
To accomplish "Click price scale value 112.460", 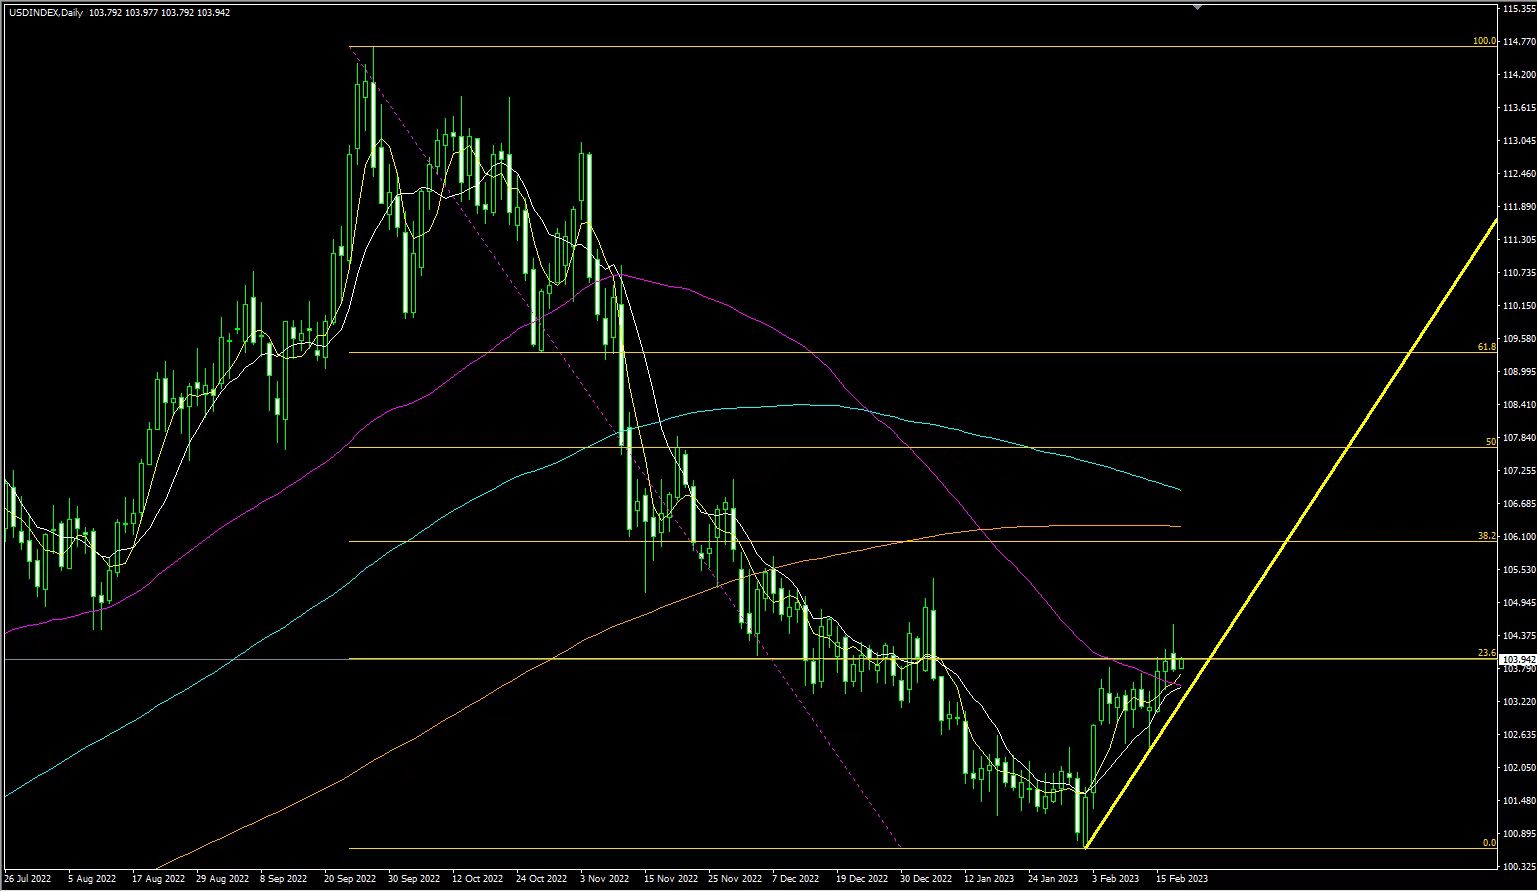I will point(1519,174).
